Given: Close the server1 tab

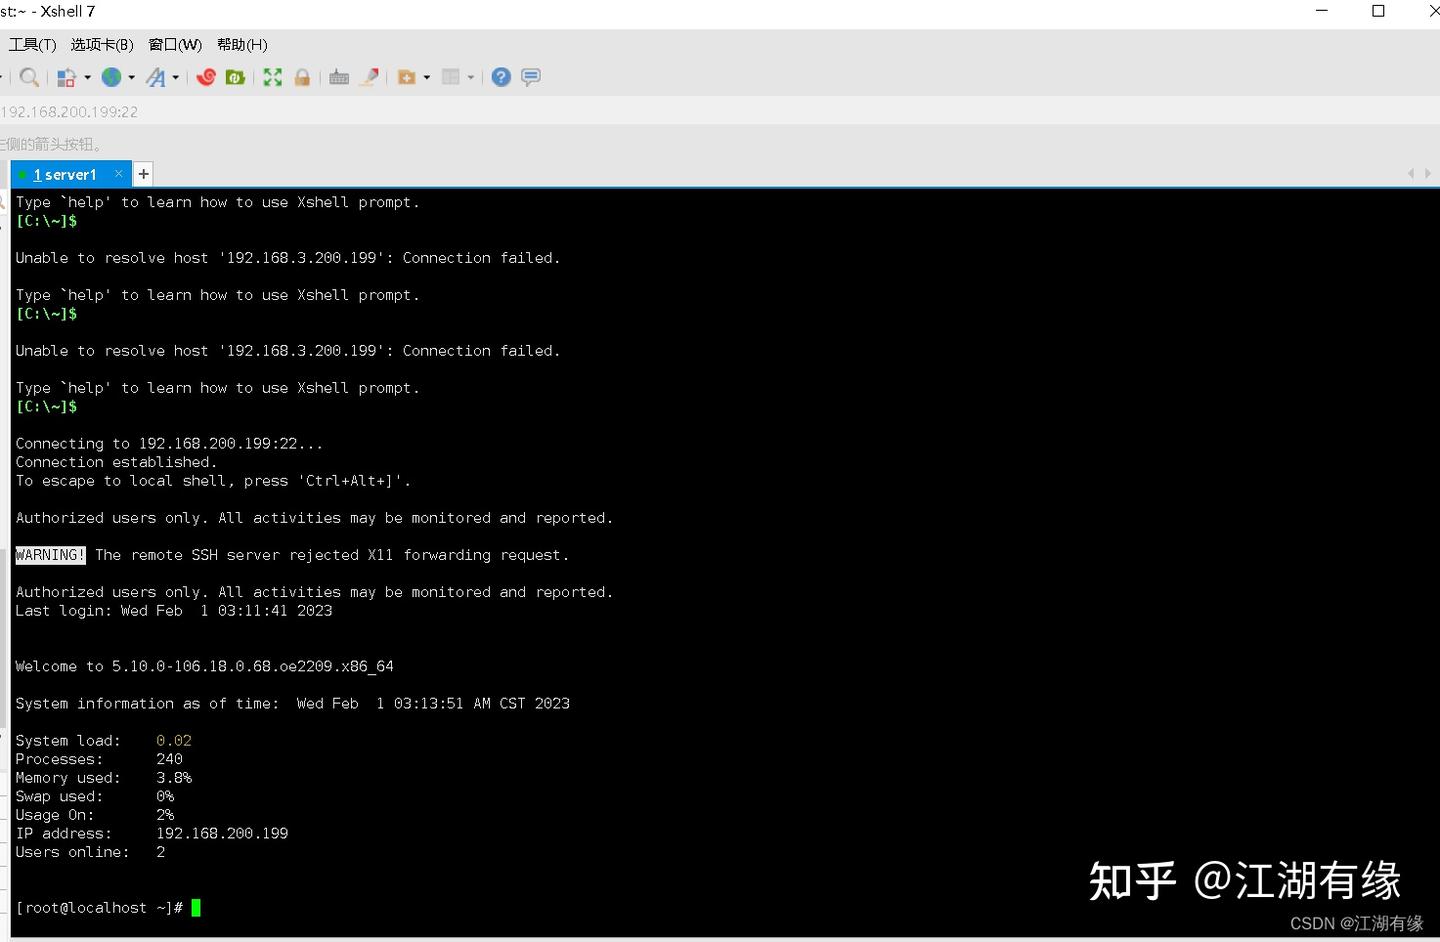Looking at the screenshot, I should point(118,173).
